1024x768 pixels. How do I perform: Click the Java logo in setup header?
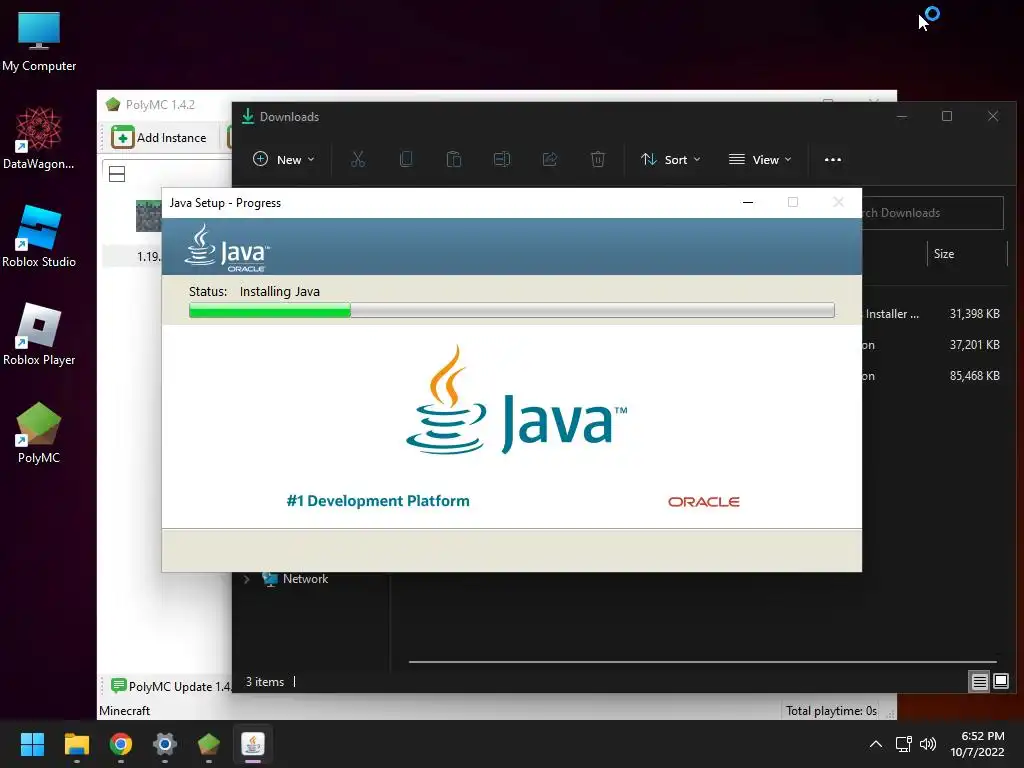(x=227, y=248)
